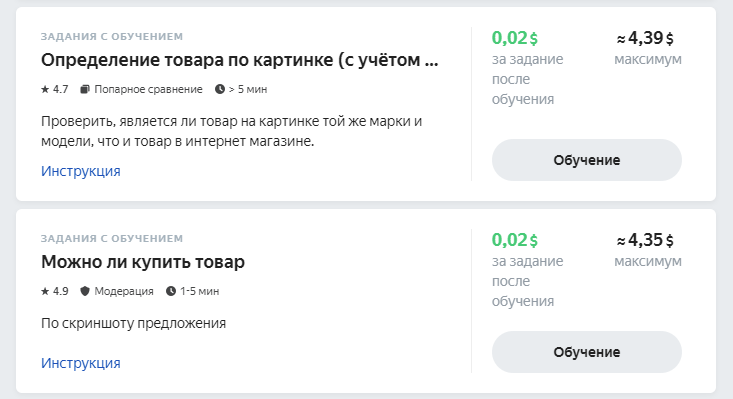This screenshot has width=733, height=399.
Task: Click the ≈4,35 $ maximum earnings value
Action: click(x=645, y=240)
